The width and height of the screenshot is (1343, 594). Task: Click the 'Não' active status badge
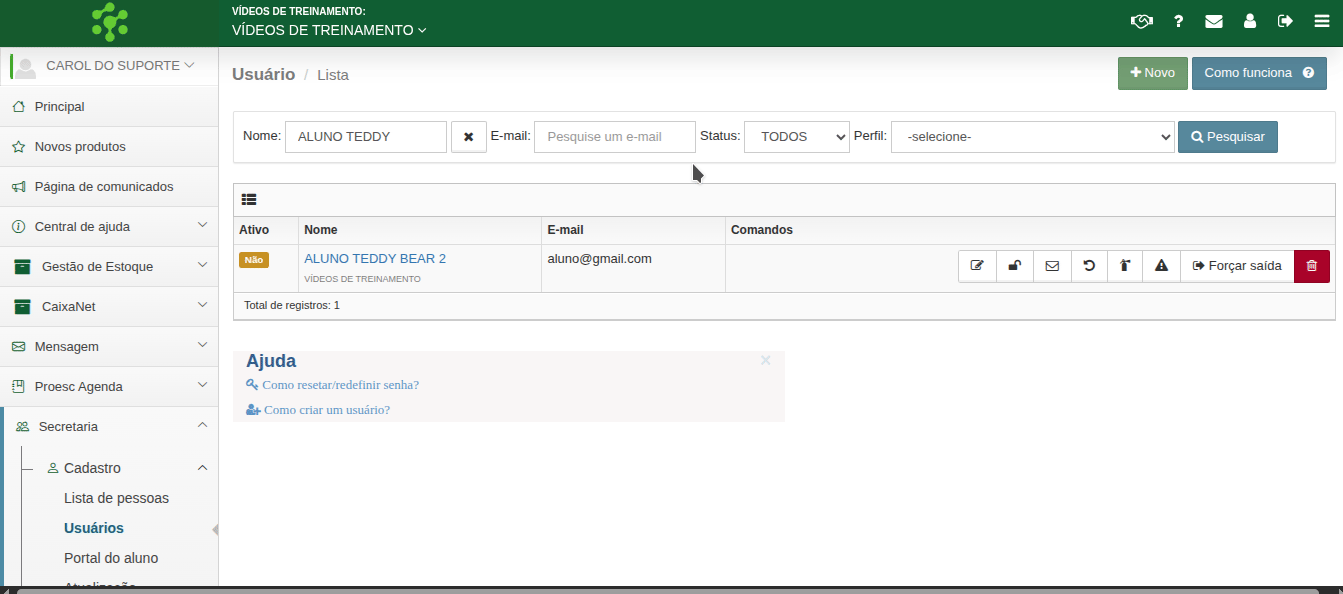(x=254, y=260)
